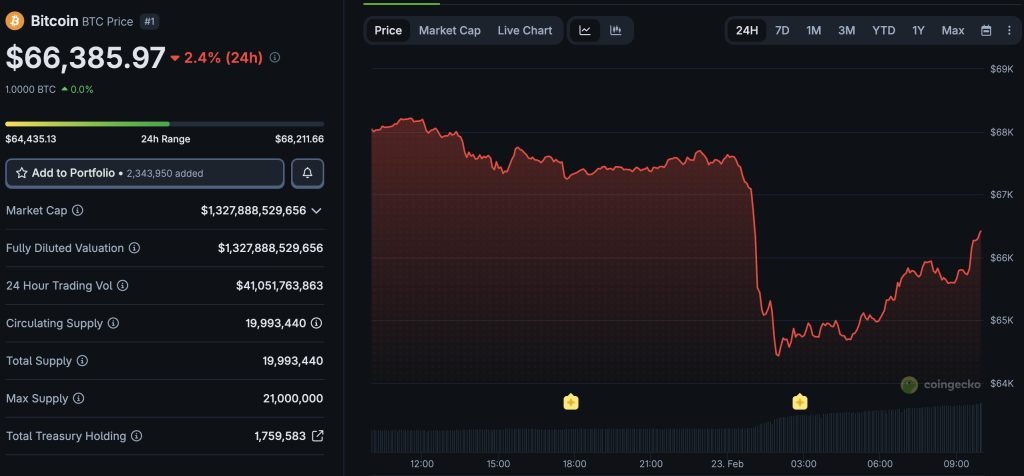Open Total Treasury Holding external link icon
Viewport: 1024px width, 476px height.
point(317,436)
